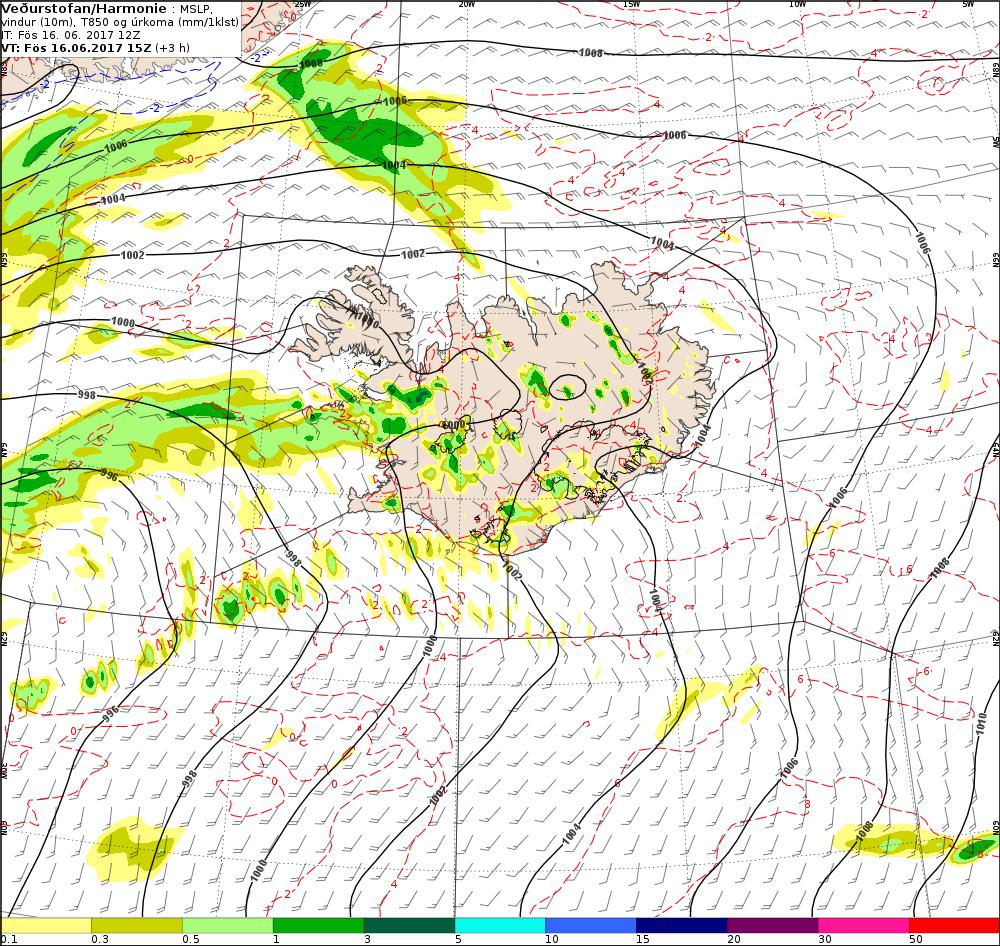Screen dimensions: 1000x946
Task: Pick the cyan 5–10 mm legend swatch
Action: pos(500,926)
